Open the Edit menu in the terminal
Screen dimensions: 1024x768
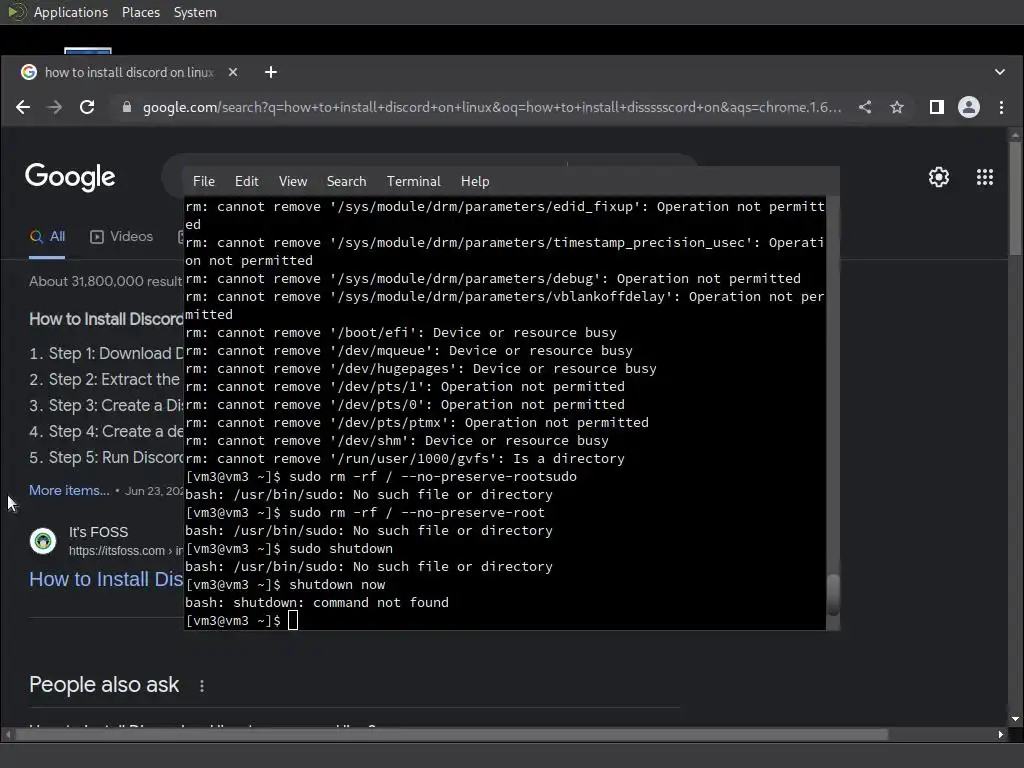tap(246, 182)
